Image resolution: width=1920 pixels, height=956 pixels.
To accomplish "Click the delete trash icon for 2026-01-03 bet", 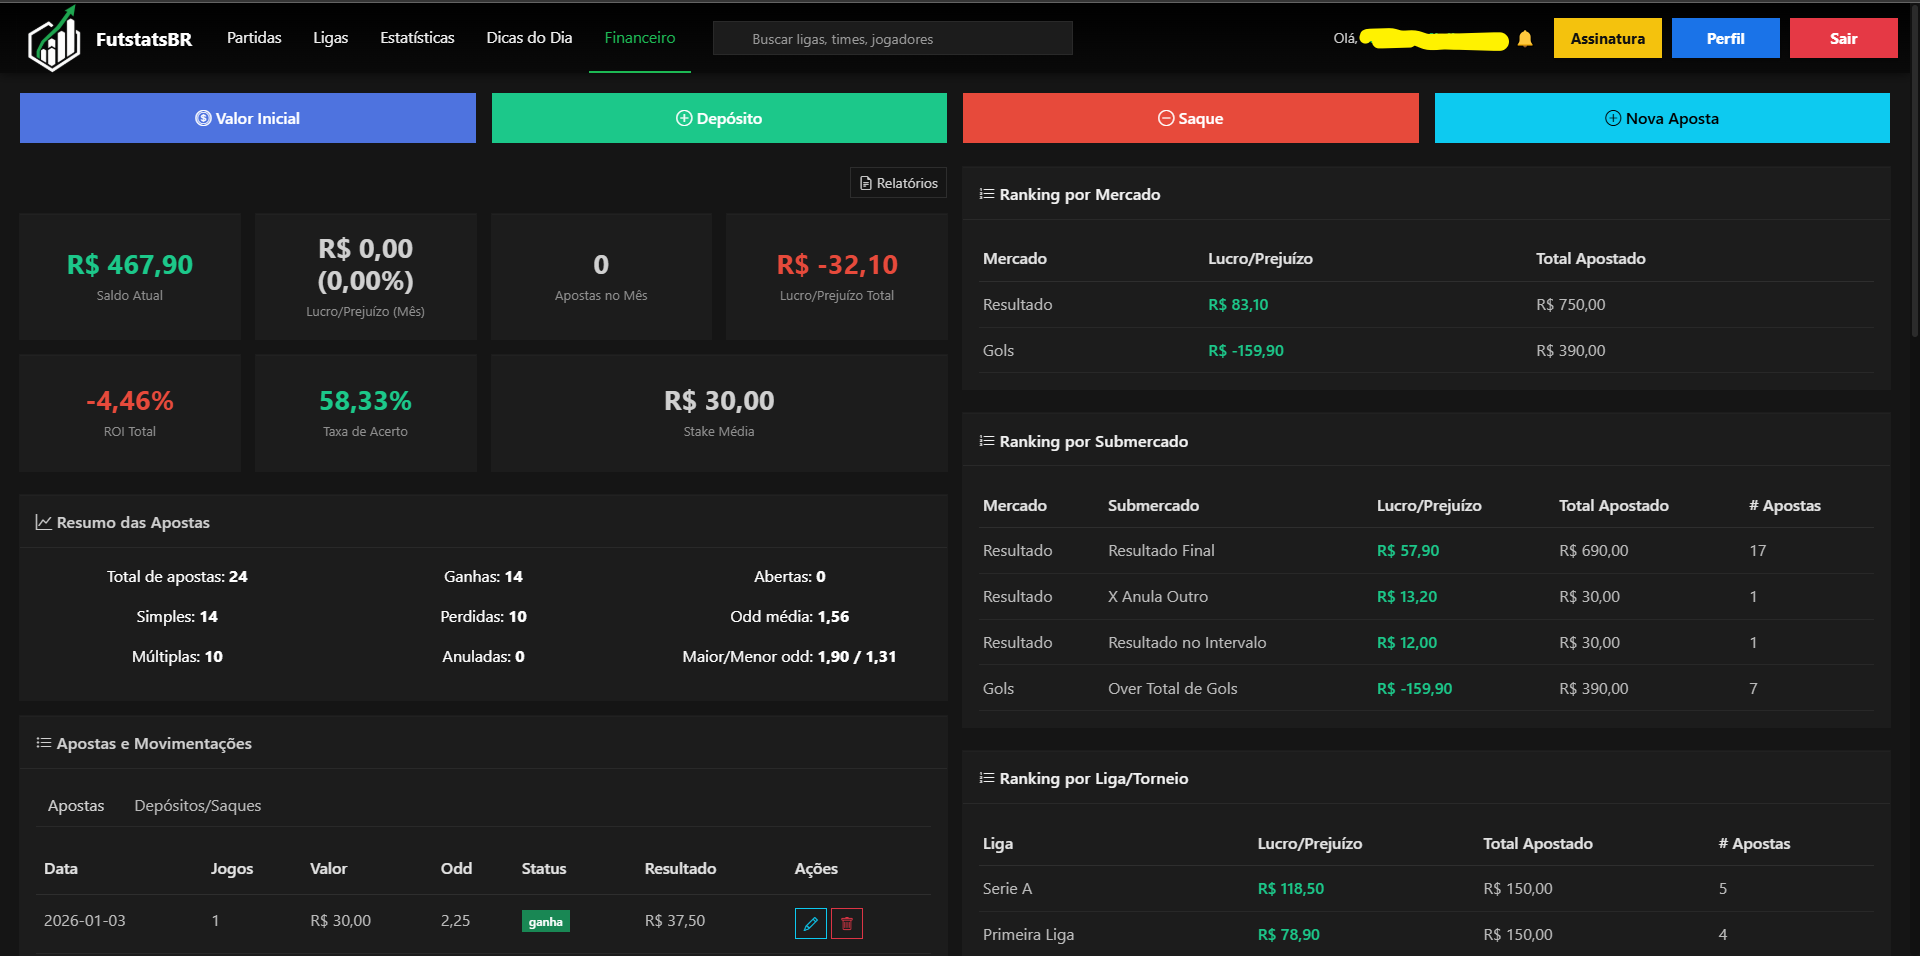I will point(847,923).
